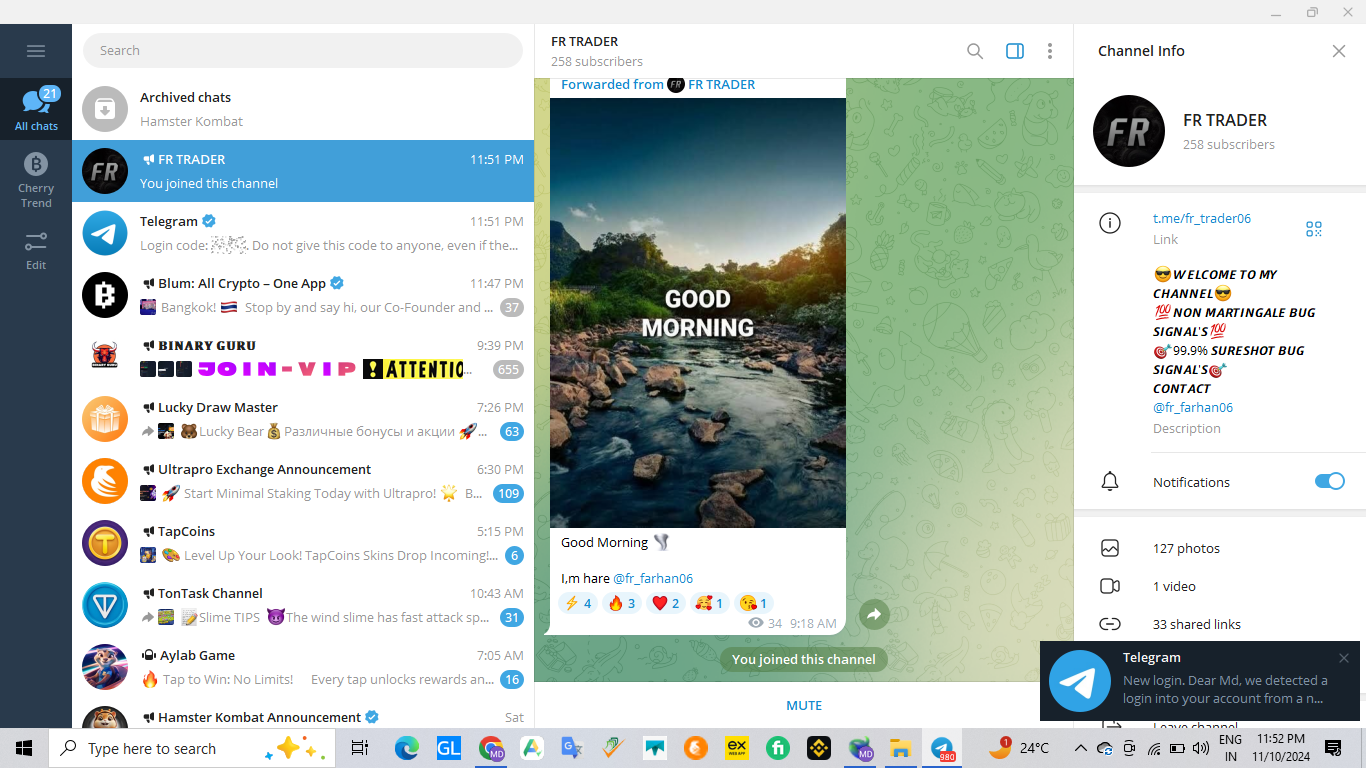
Task: Open the Fiverr taskbar icon
Action: [778, 748]
